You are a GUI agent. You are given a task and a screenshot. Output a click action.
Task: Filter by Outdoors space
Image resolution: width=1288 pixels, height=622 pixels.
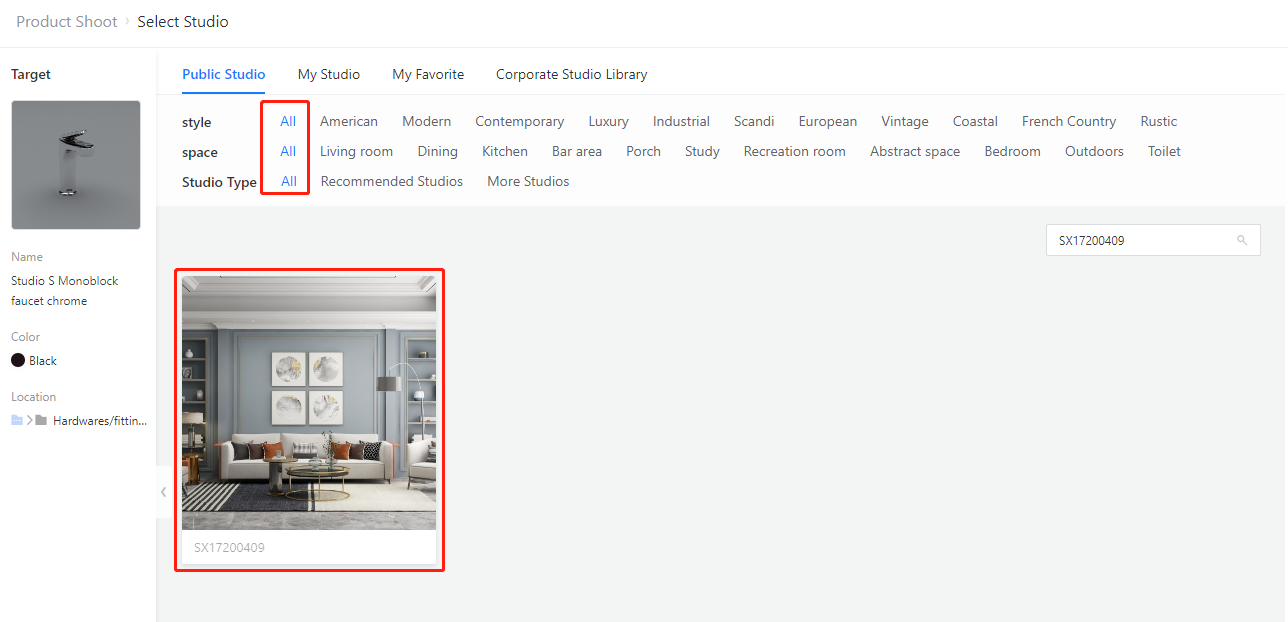pyautogui.click(x=1095, y=151)
